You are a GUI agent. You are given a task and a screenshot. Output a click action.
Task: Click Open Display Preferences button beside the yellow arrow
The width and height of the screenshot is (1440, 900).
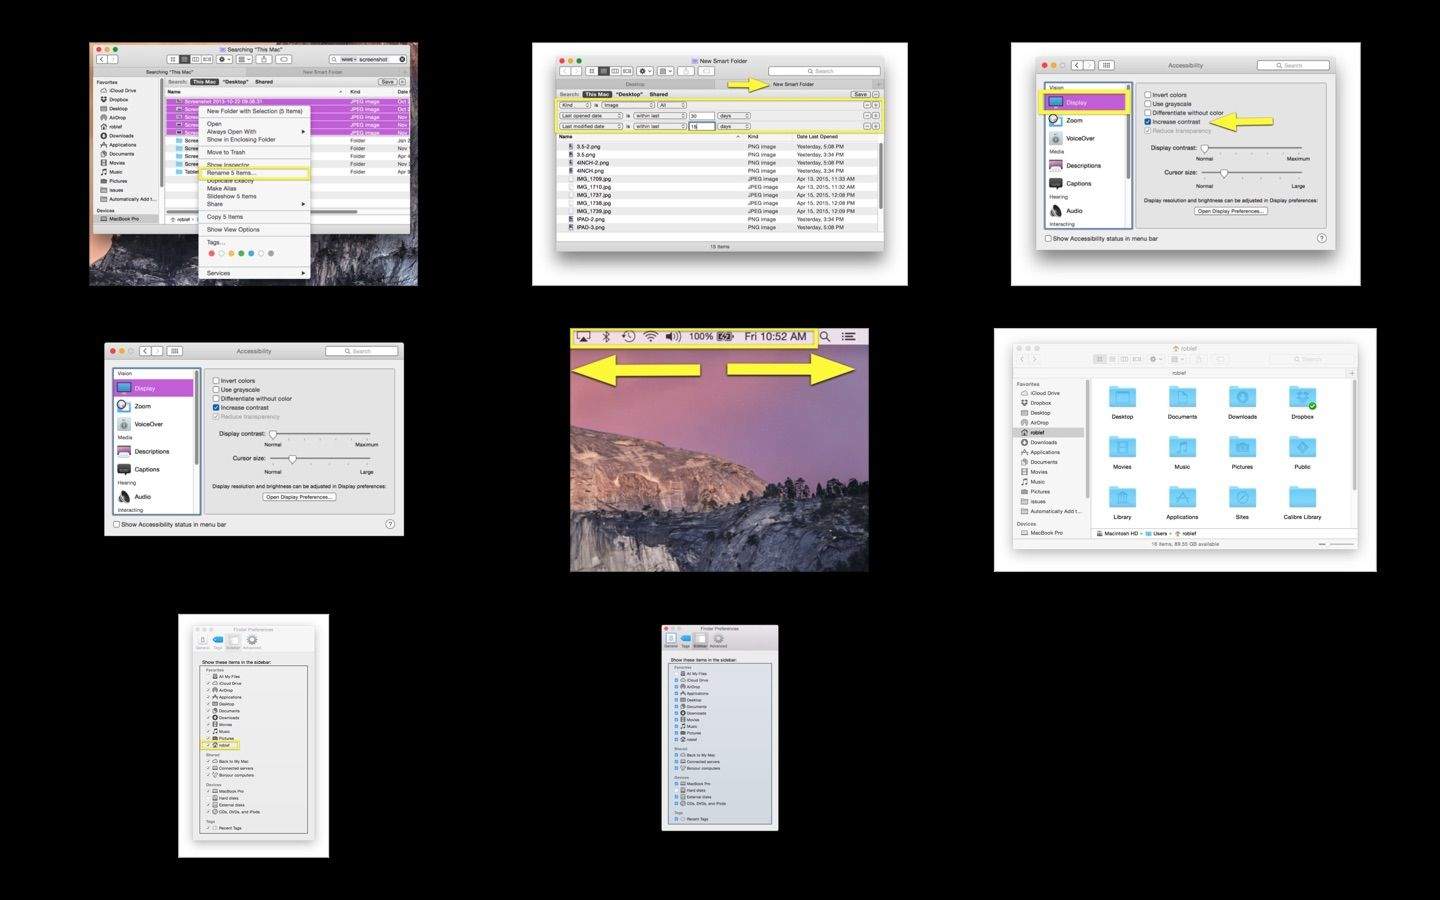[1231, 211]
